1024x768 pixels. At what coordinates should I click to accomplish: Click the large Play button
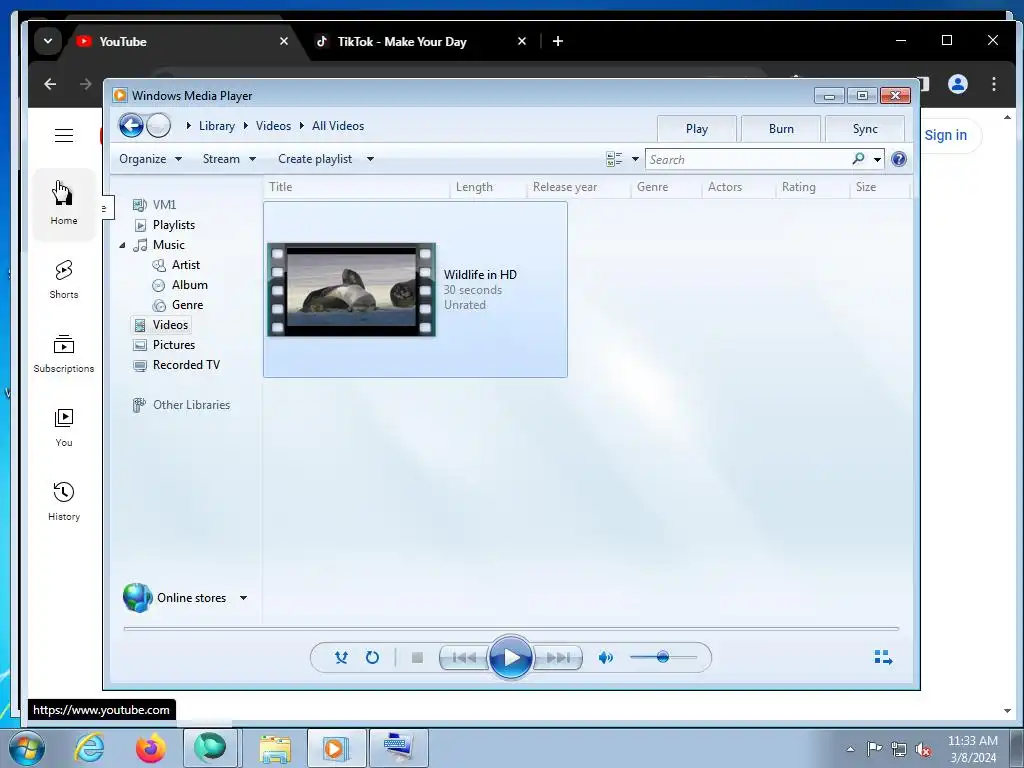pyautogui.click(x=510, y=658)
